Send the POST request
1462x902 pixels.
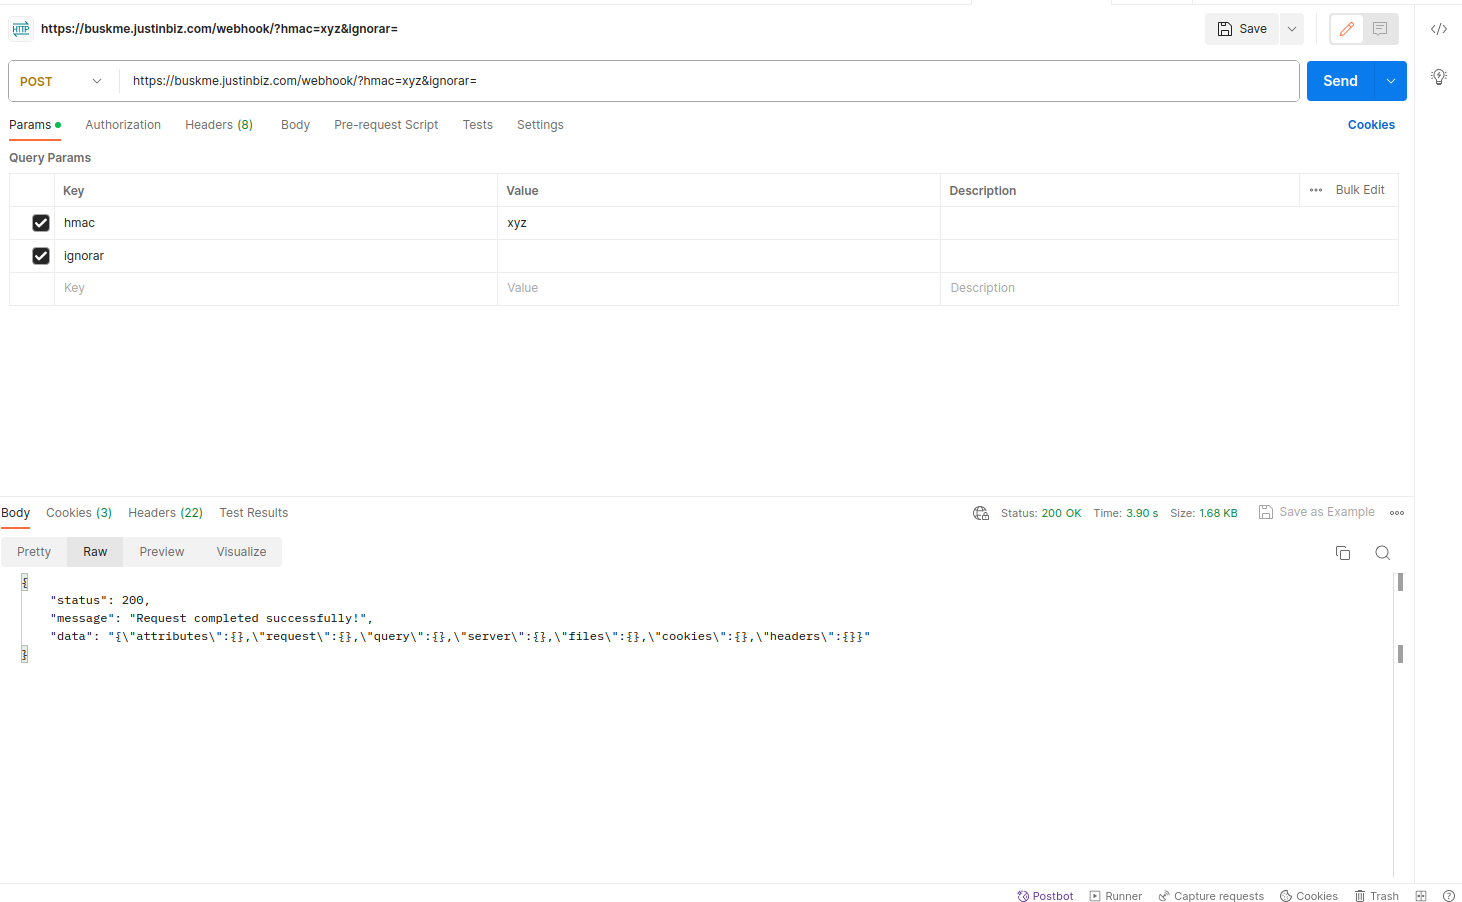coord(1340,81)
